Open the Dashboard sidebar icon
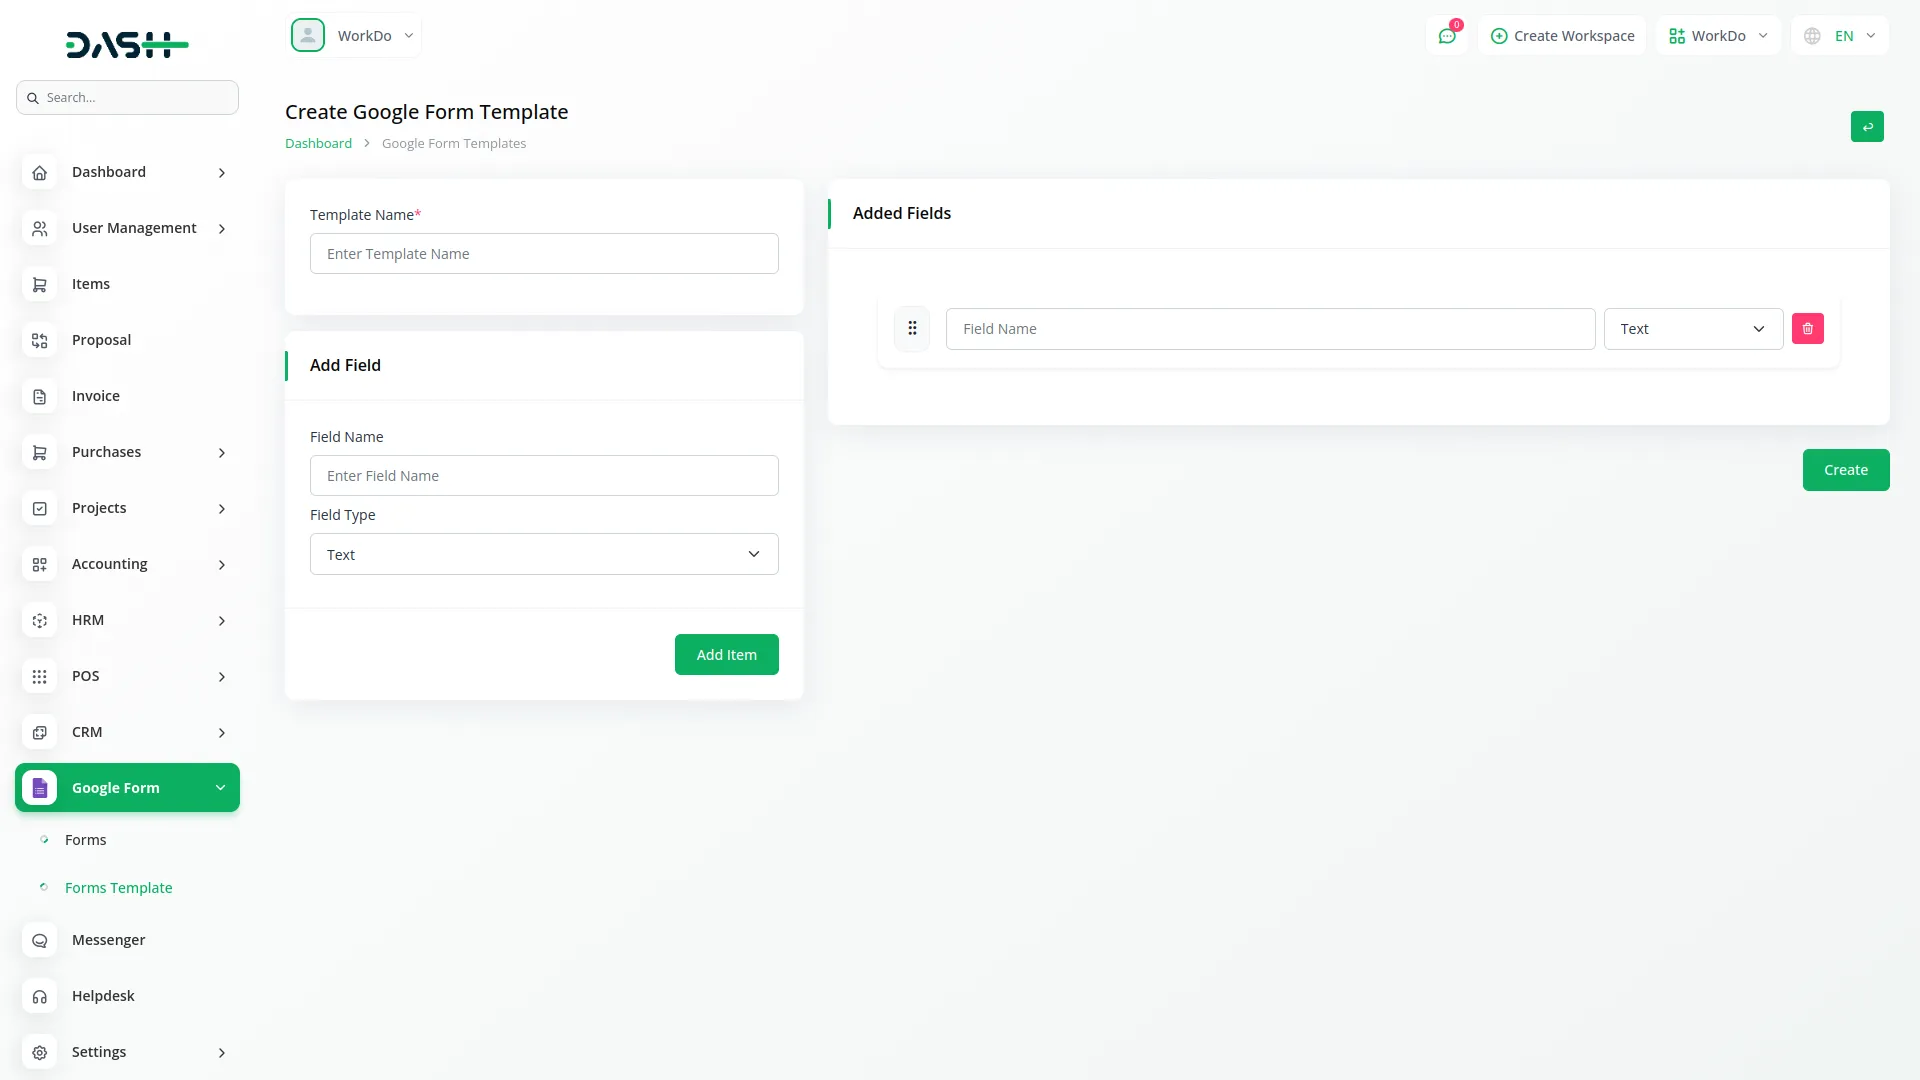Viewport: 1920px width, 1080px height. click(39, 172)
